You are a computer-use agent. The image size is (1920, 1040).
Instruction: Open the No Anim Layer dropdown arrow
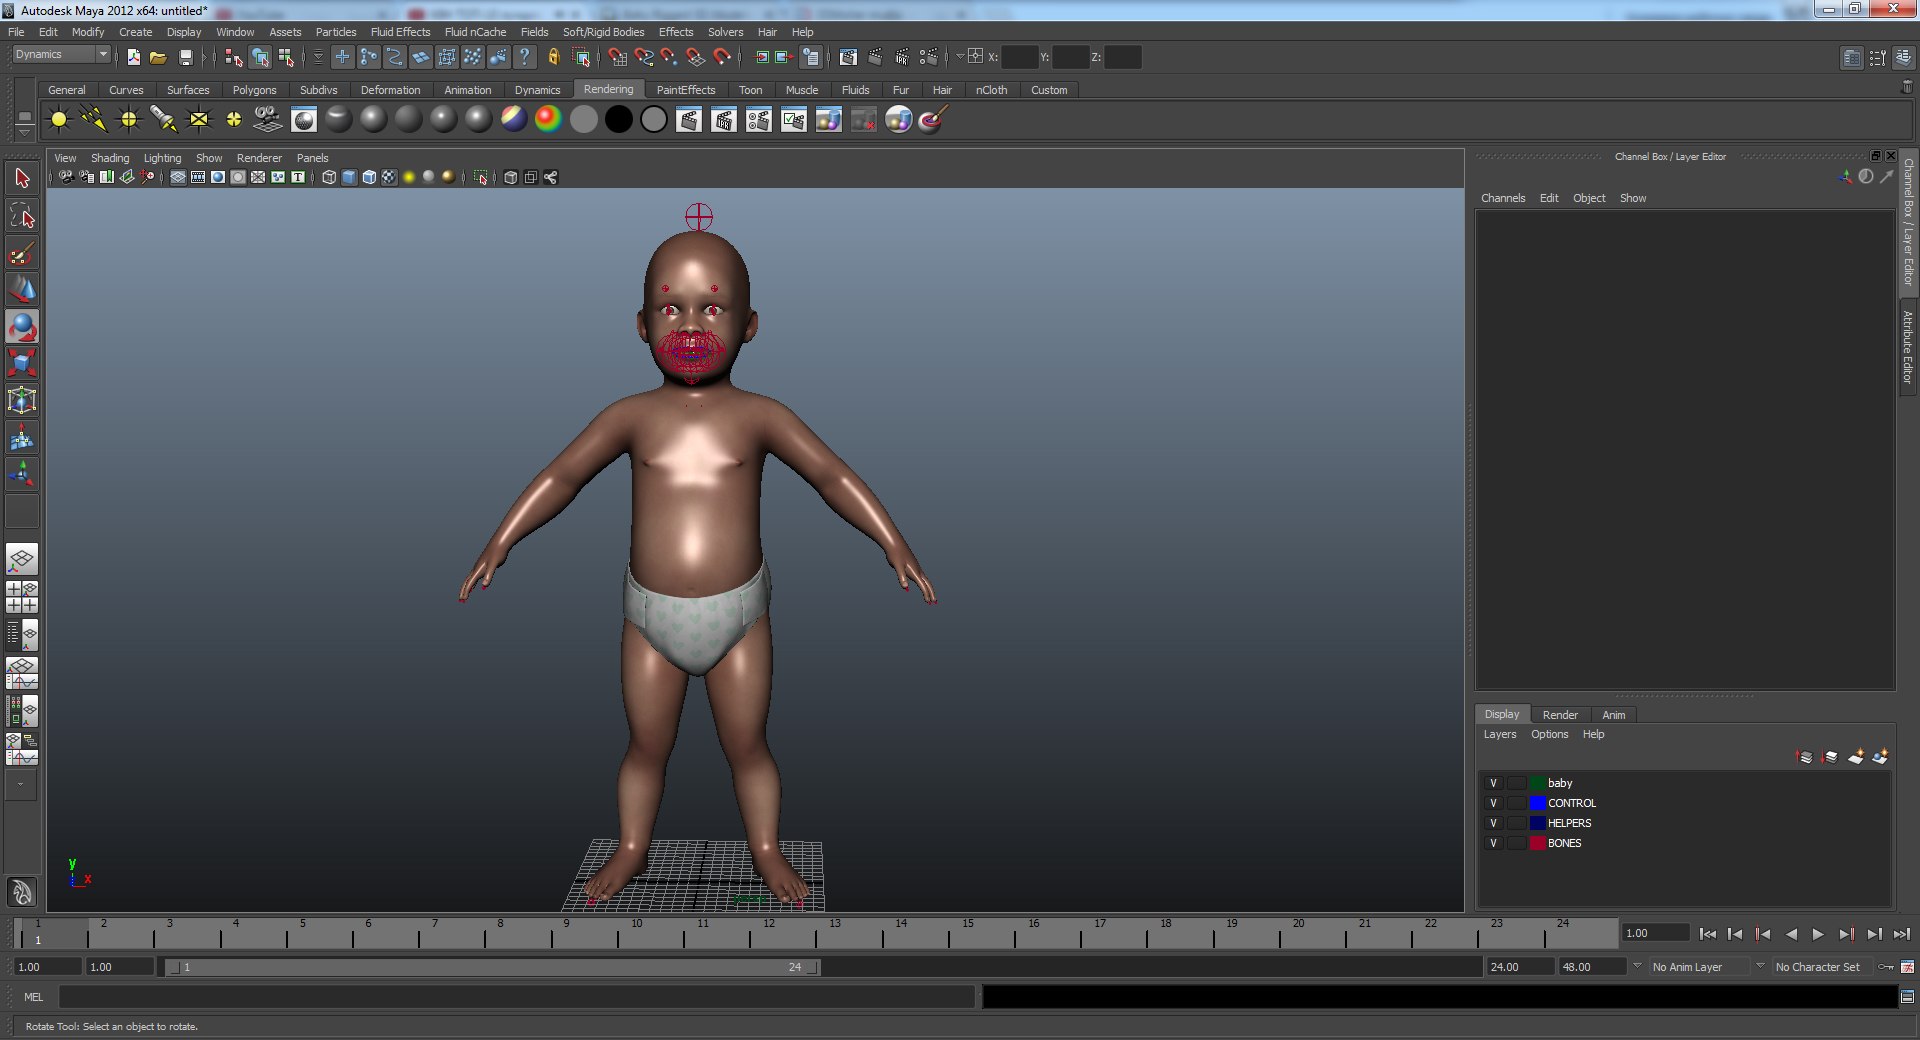point(1637,966)
